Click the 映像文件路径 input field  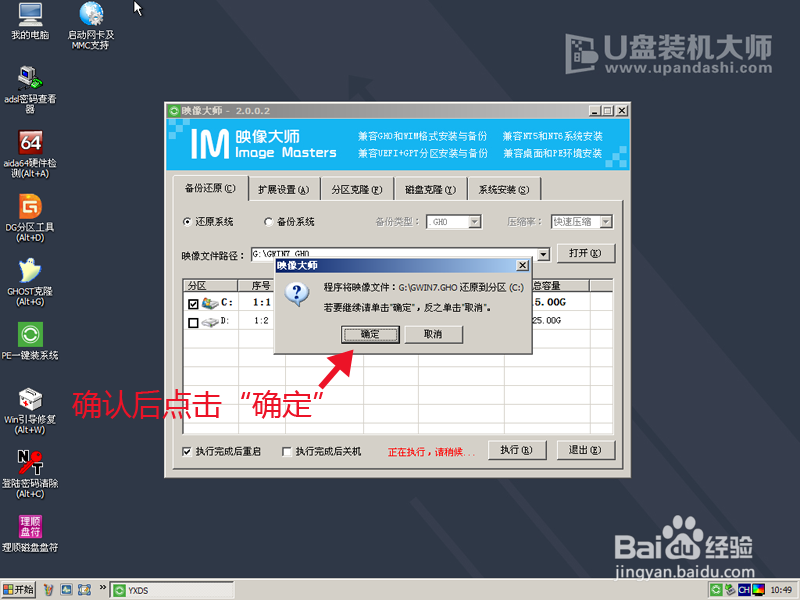tap(394, 254)
